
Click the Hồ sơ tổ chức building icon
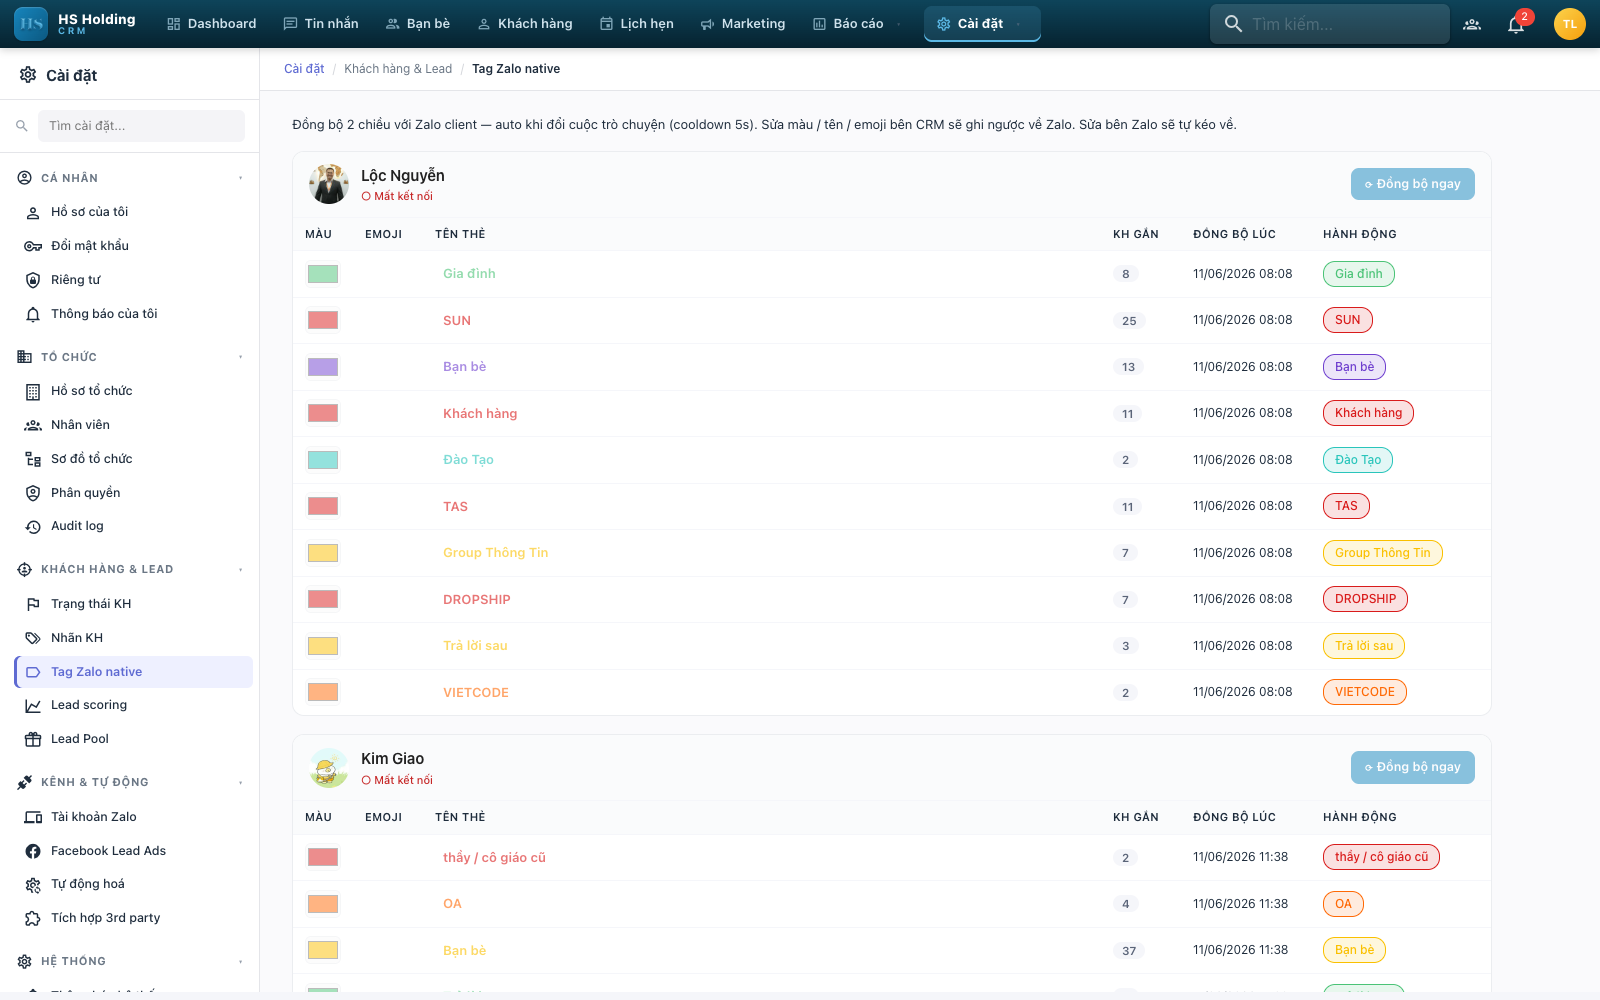click(x=33, y=391)
